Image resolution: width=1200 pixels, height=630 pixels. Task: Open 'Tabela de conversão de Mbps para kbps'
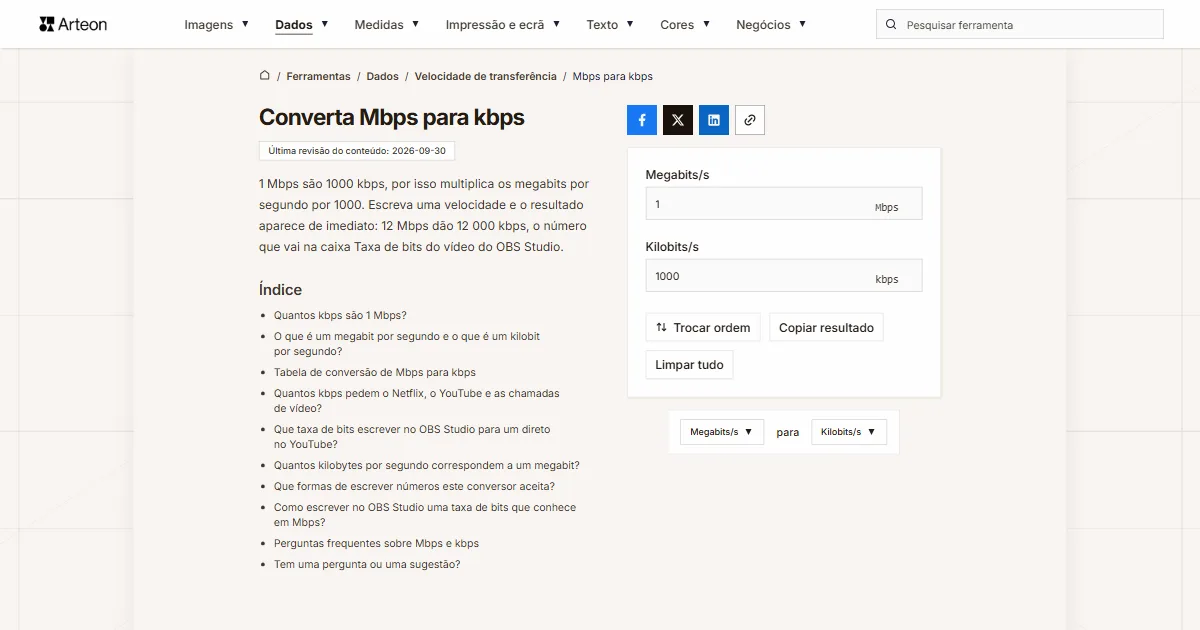tap(375, 372)
